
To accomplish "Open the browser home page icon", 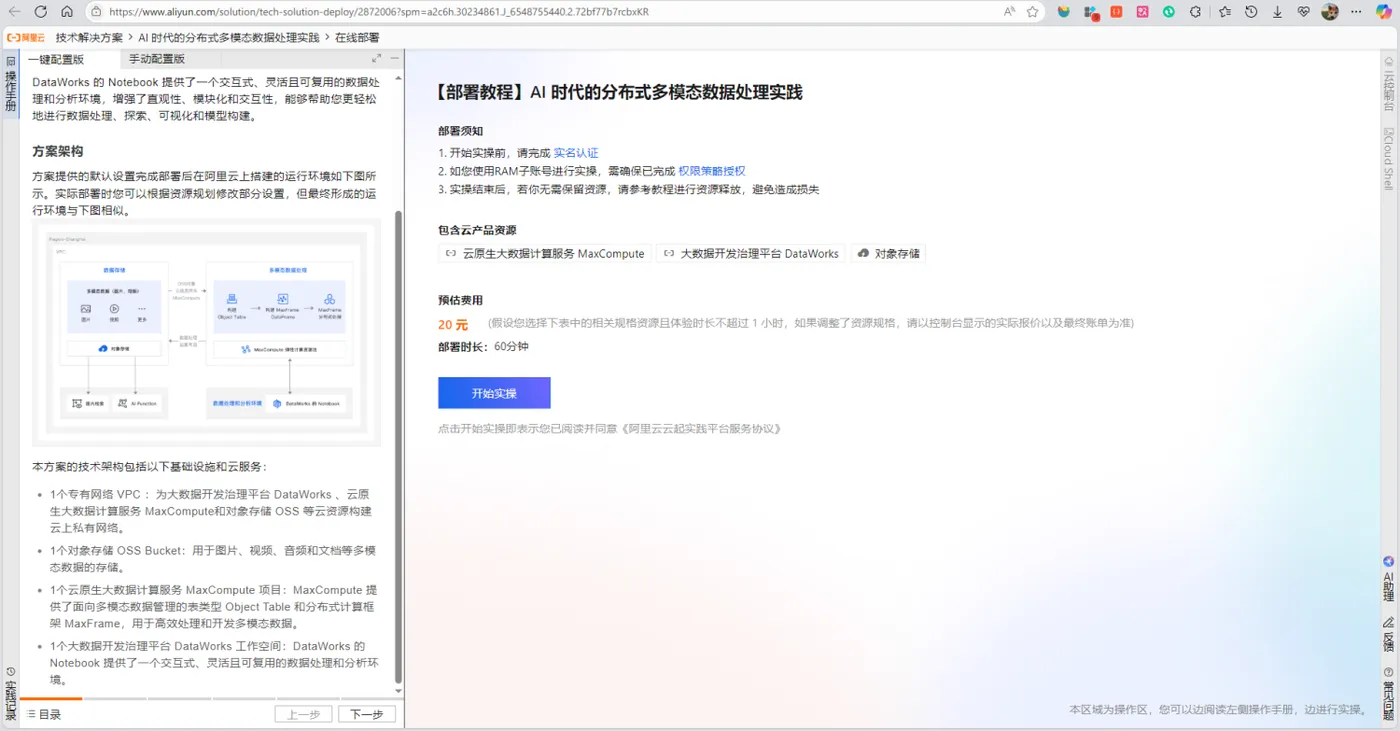I will tap(67, 12).
